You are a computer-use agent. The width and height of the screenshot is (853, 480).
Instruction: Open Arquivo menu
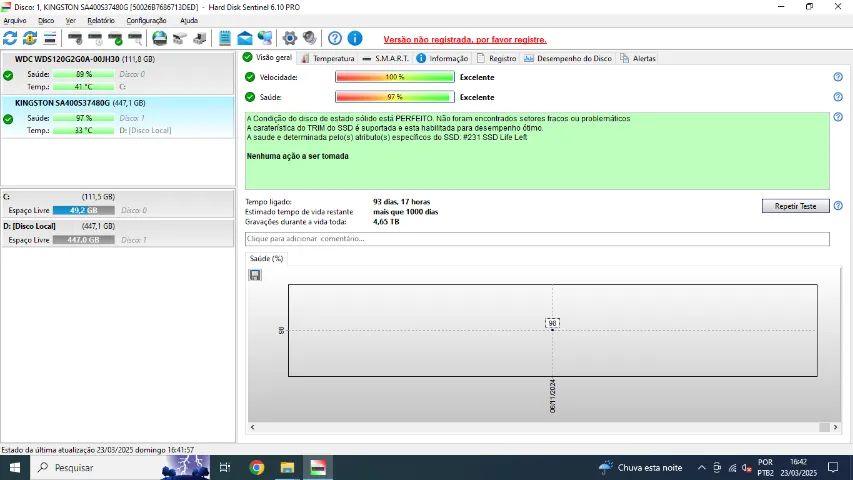click(15, 20)
